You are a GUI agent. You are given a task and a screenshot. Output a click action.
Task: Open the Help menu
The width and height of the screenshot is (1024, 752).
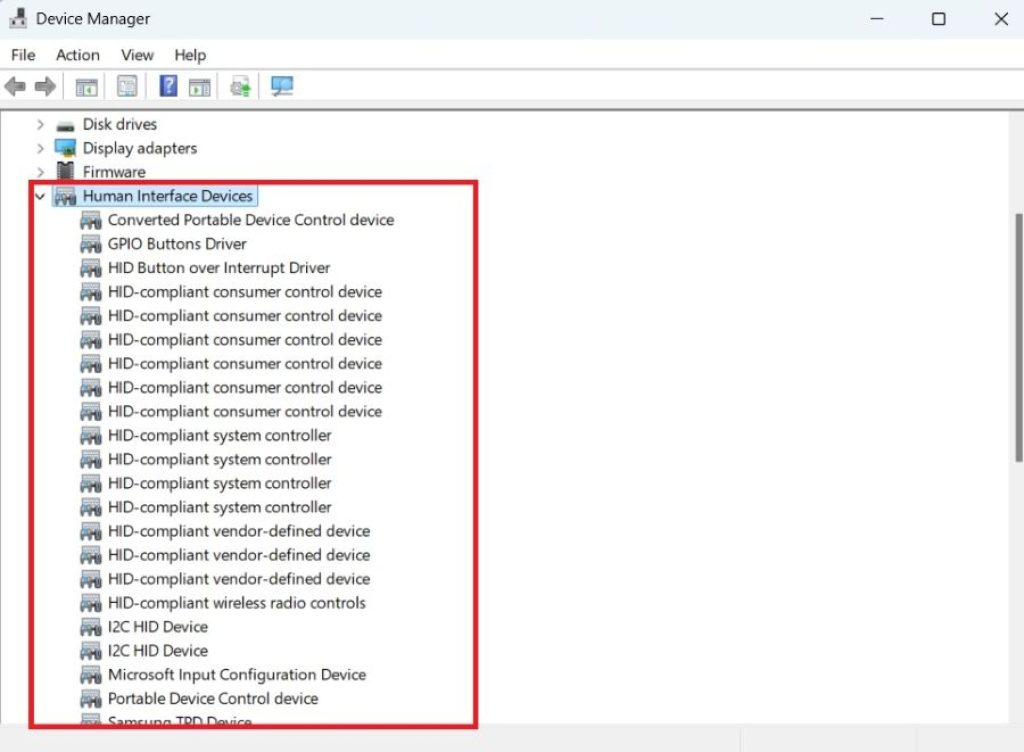click(x=190, y=55)
